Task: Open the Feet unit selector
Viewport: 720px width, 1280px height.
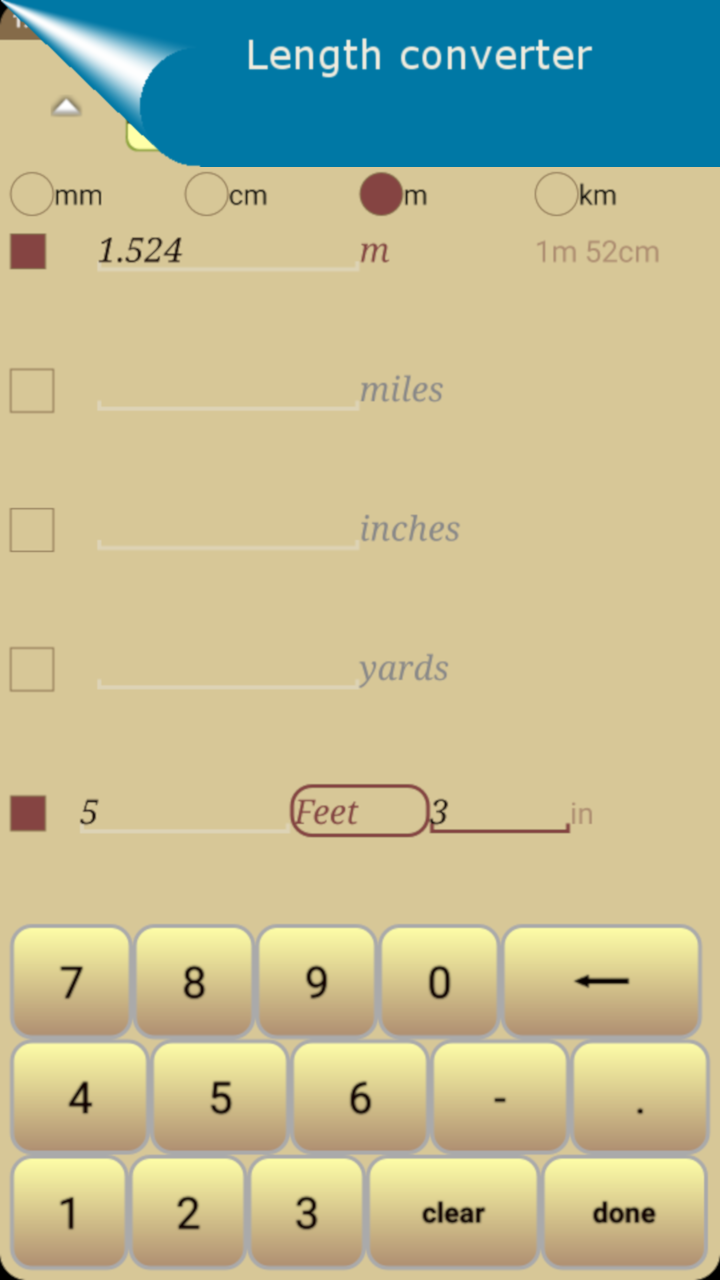Action: tap(359, 811)
